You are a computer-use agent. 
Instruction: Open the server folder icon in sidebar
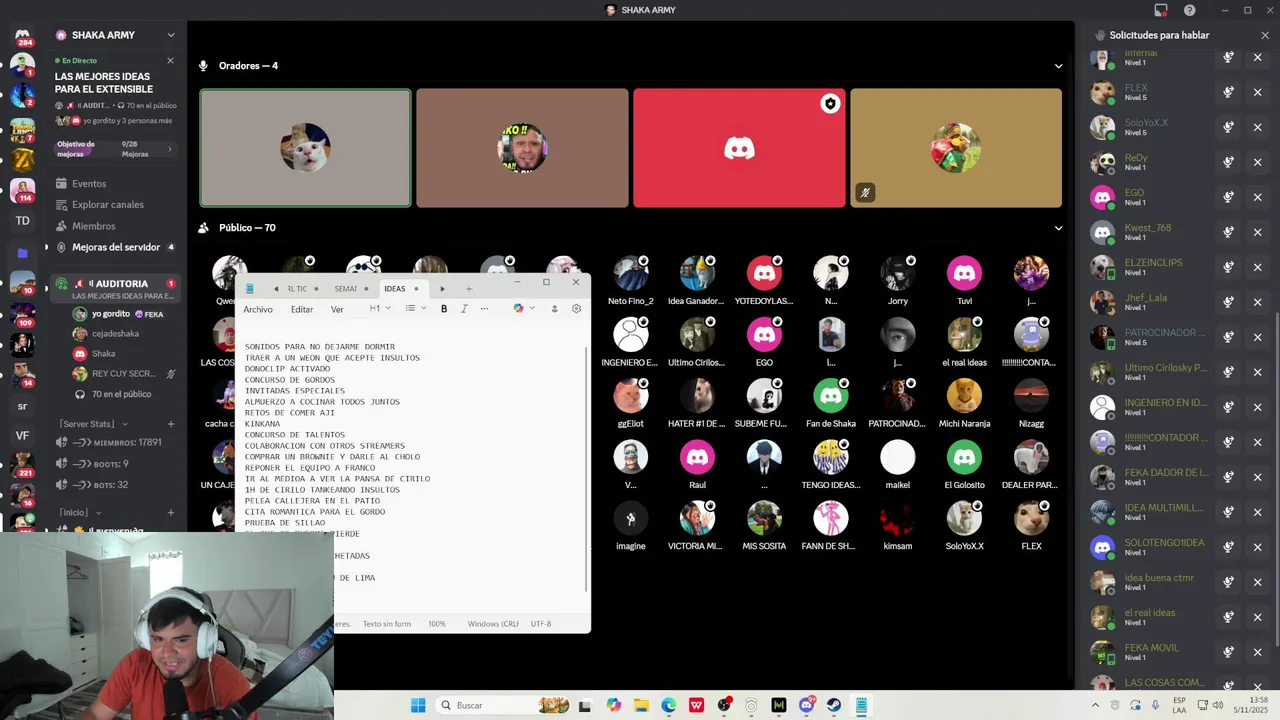pos(22,253)
